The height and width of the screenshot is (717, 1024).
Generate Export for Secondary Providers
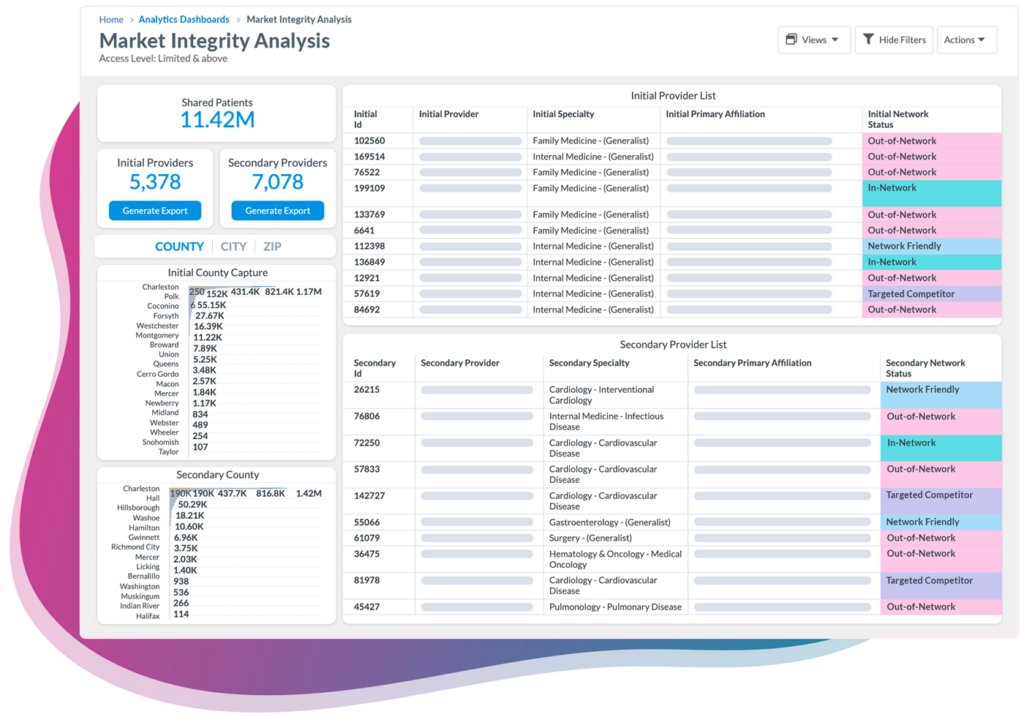(x=277, y=210)
